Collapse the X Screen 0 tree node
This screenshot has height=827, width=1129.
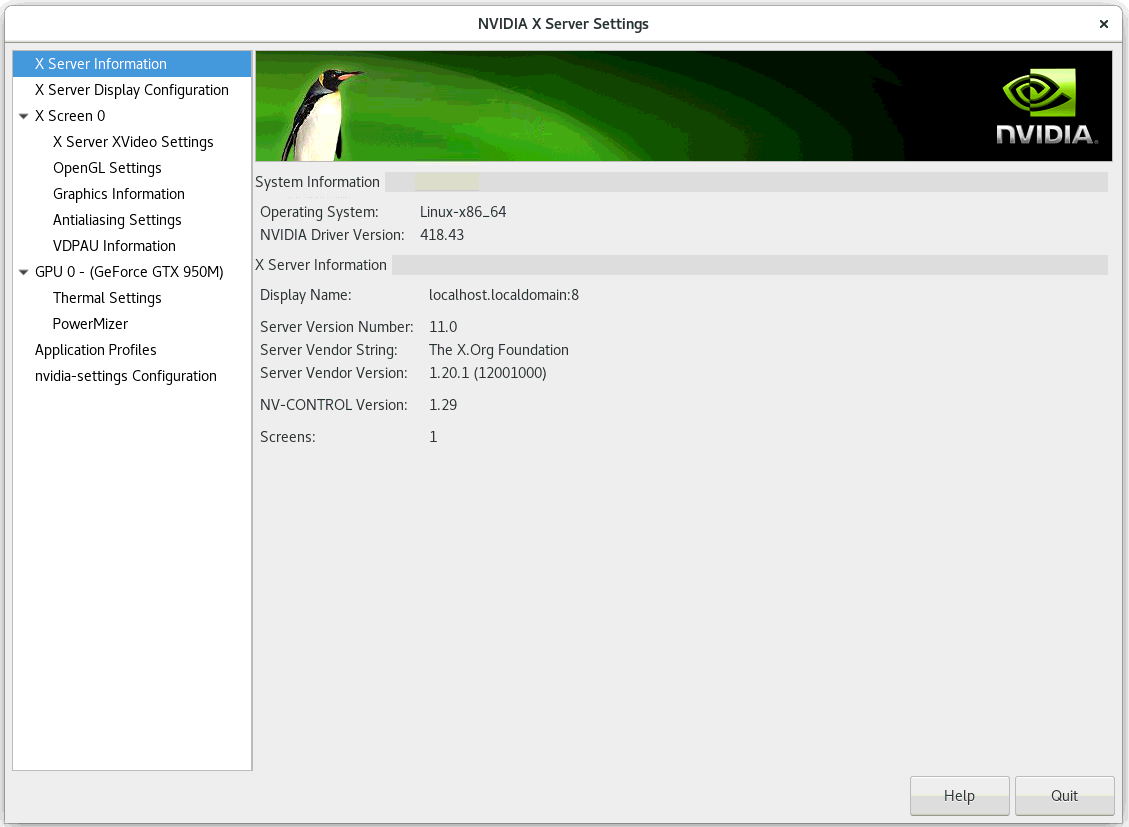tap(23, 116)
